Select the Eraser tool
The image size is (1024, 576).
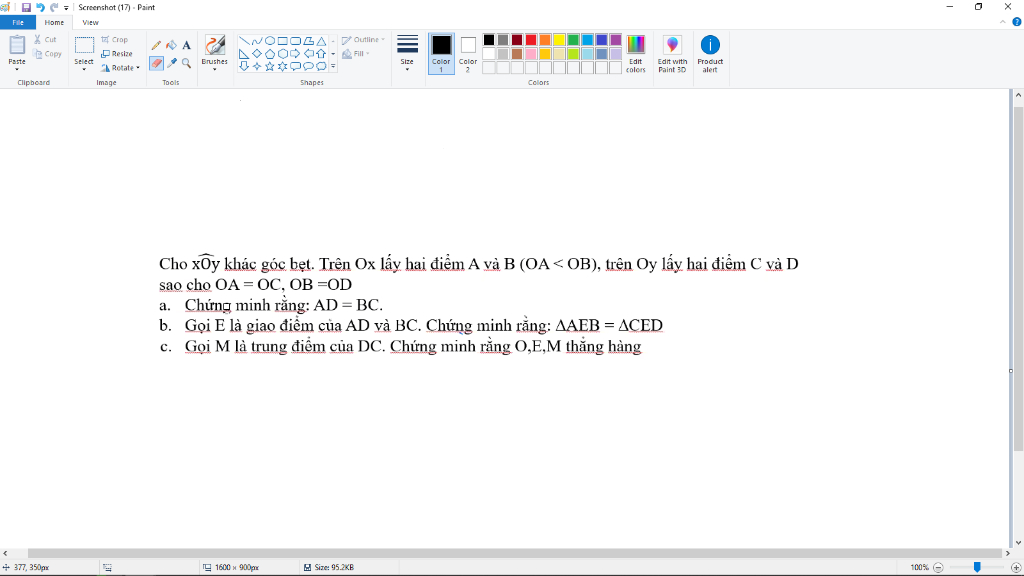click(x=156, y=63)
